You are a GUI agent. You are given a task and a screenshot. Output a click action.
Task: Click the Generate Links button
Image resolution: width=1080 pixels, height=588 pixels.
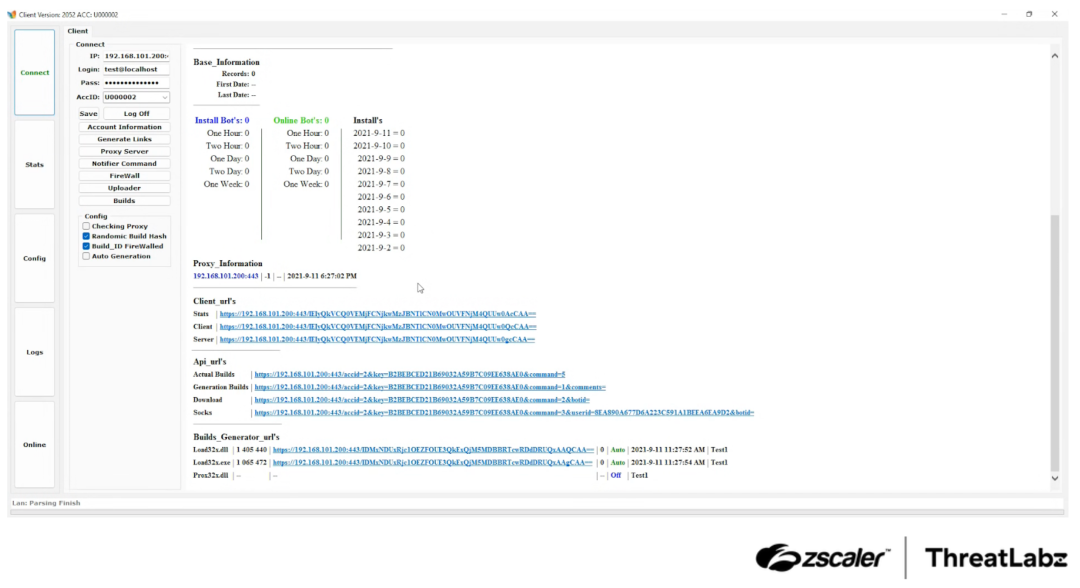point(125,139)
